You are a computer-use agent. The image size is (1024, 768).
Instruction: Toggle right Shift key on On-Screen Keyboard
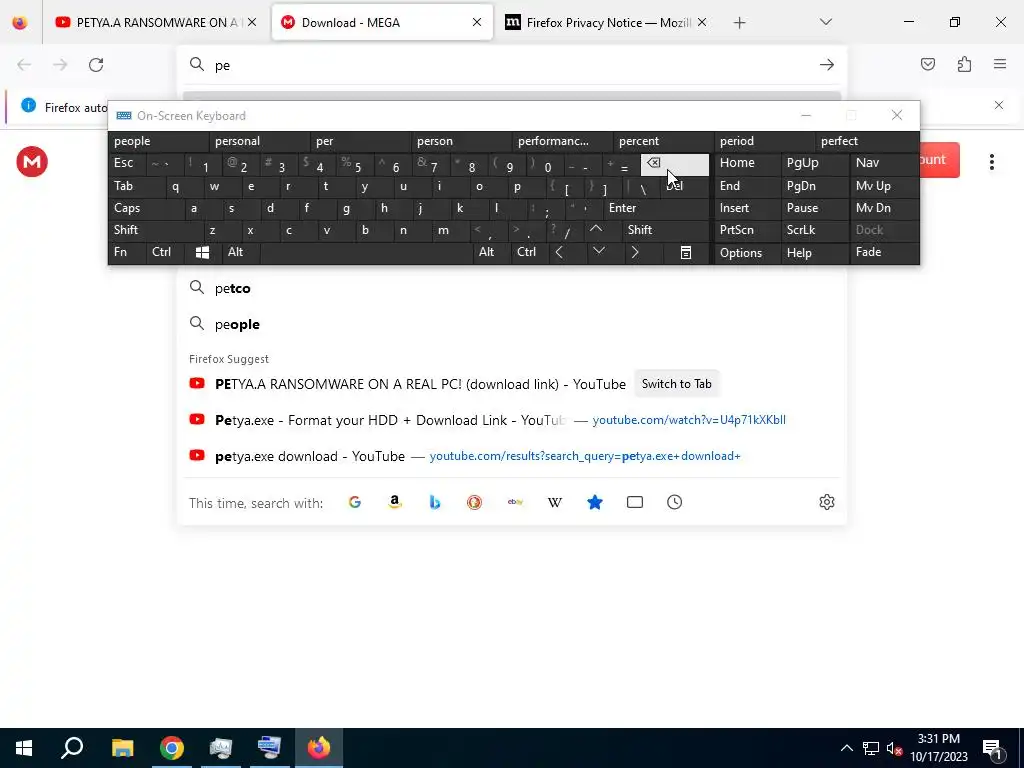666,230
